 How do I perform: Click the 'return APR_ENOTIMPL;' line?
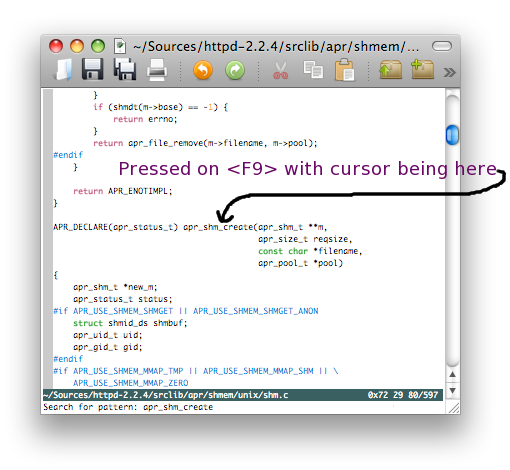pyautogui.click(x=122, y=191)
